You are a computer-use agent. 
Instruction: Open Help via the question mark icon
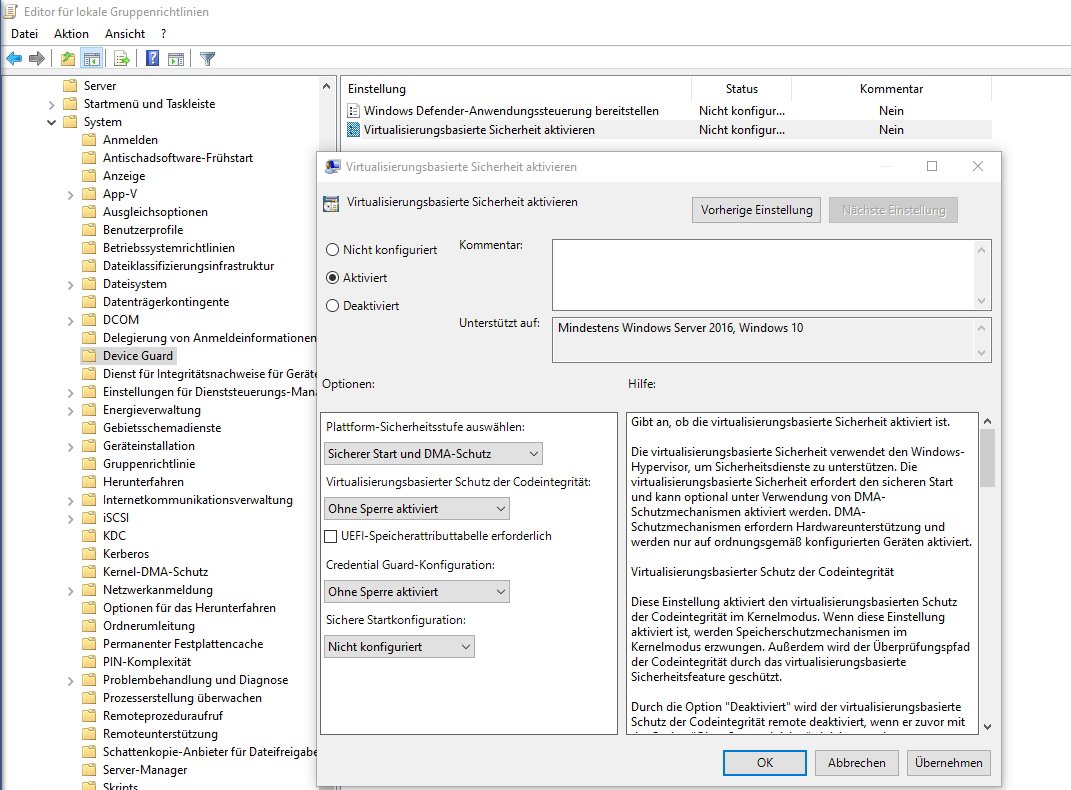(x=151, y=58)
